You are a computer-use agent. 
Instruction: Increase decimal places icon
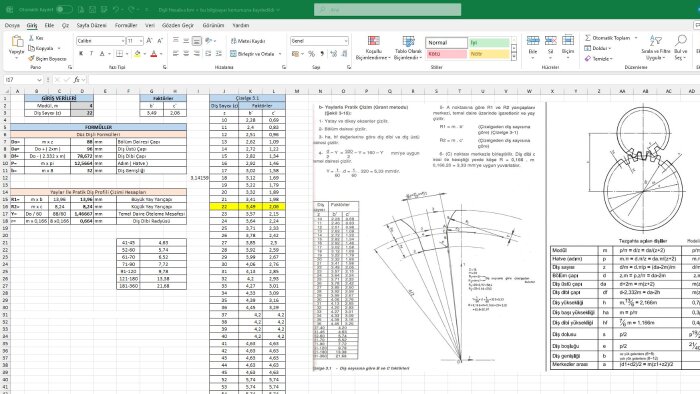coord(333,54)
